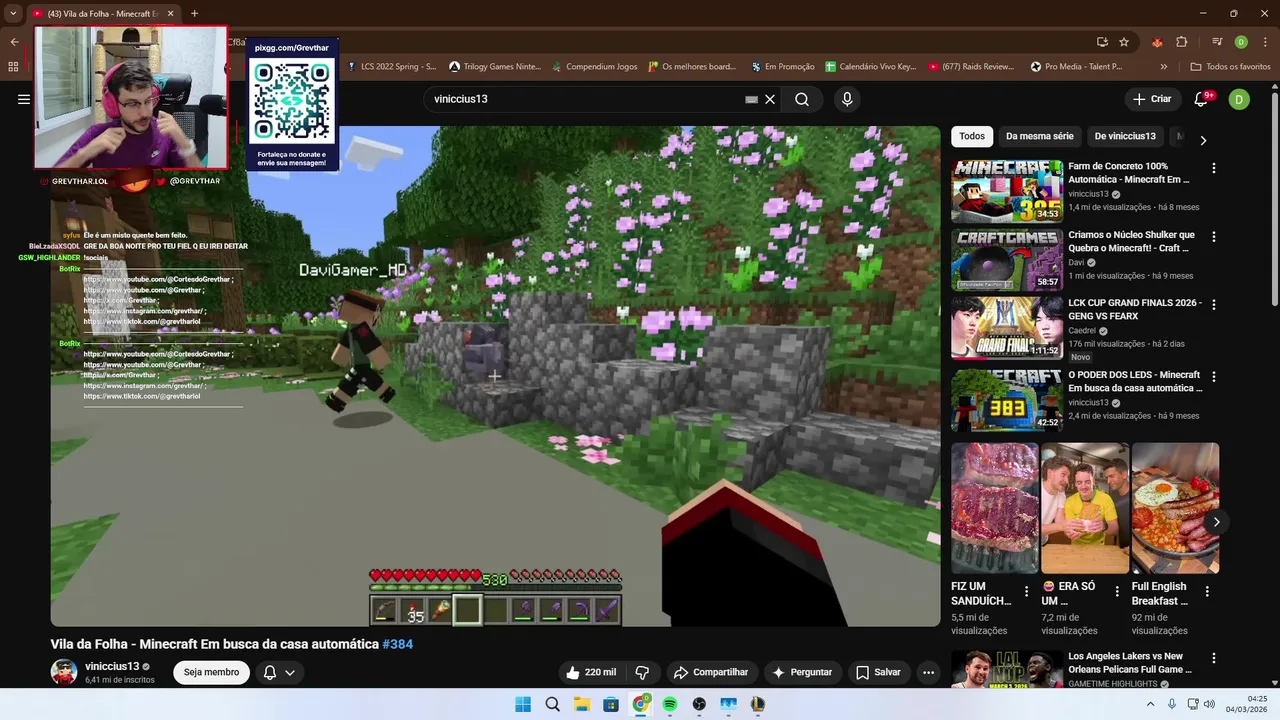Viewport: 1280px width, 720px height.
Task: Open LCK CUP GRAND FINALS 2026 video title
Action: [x=1135, y=309]
